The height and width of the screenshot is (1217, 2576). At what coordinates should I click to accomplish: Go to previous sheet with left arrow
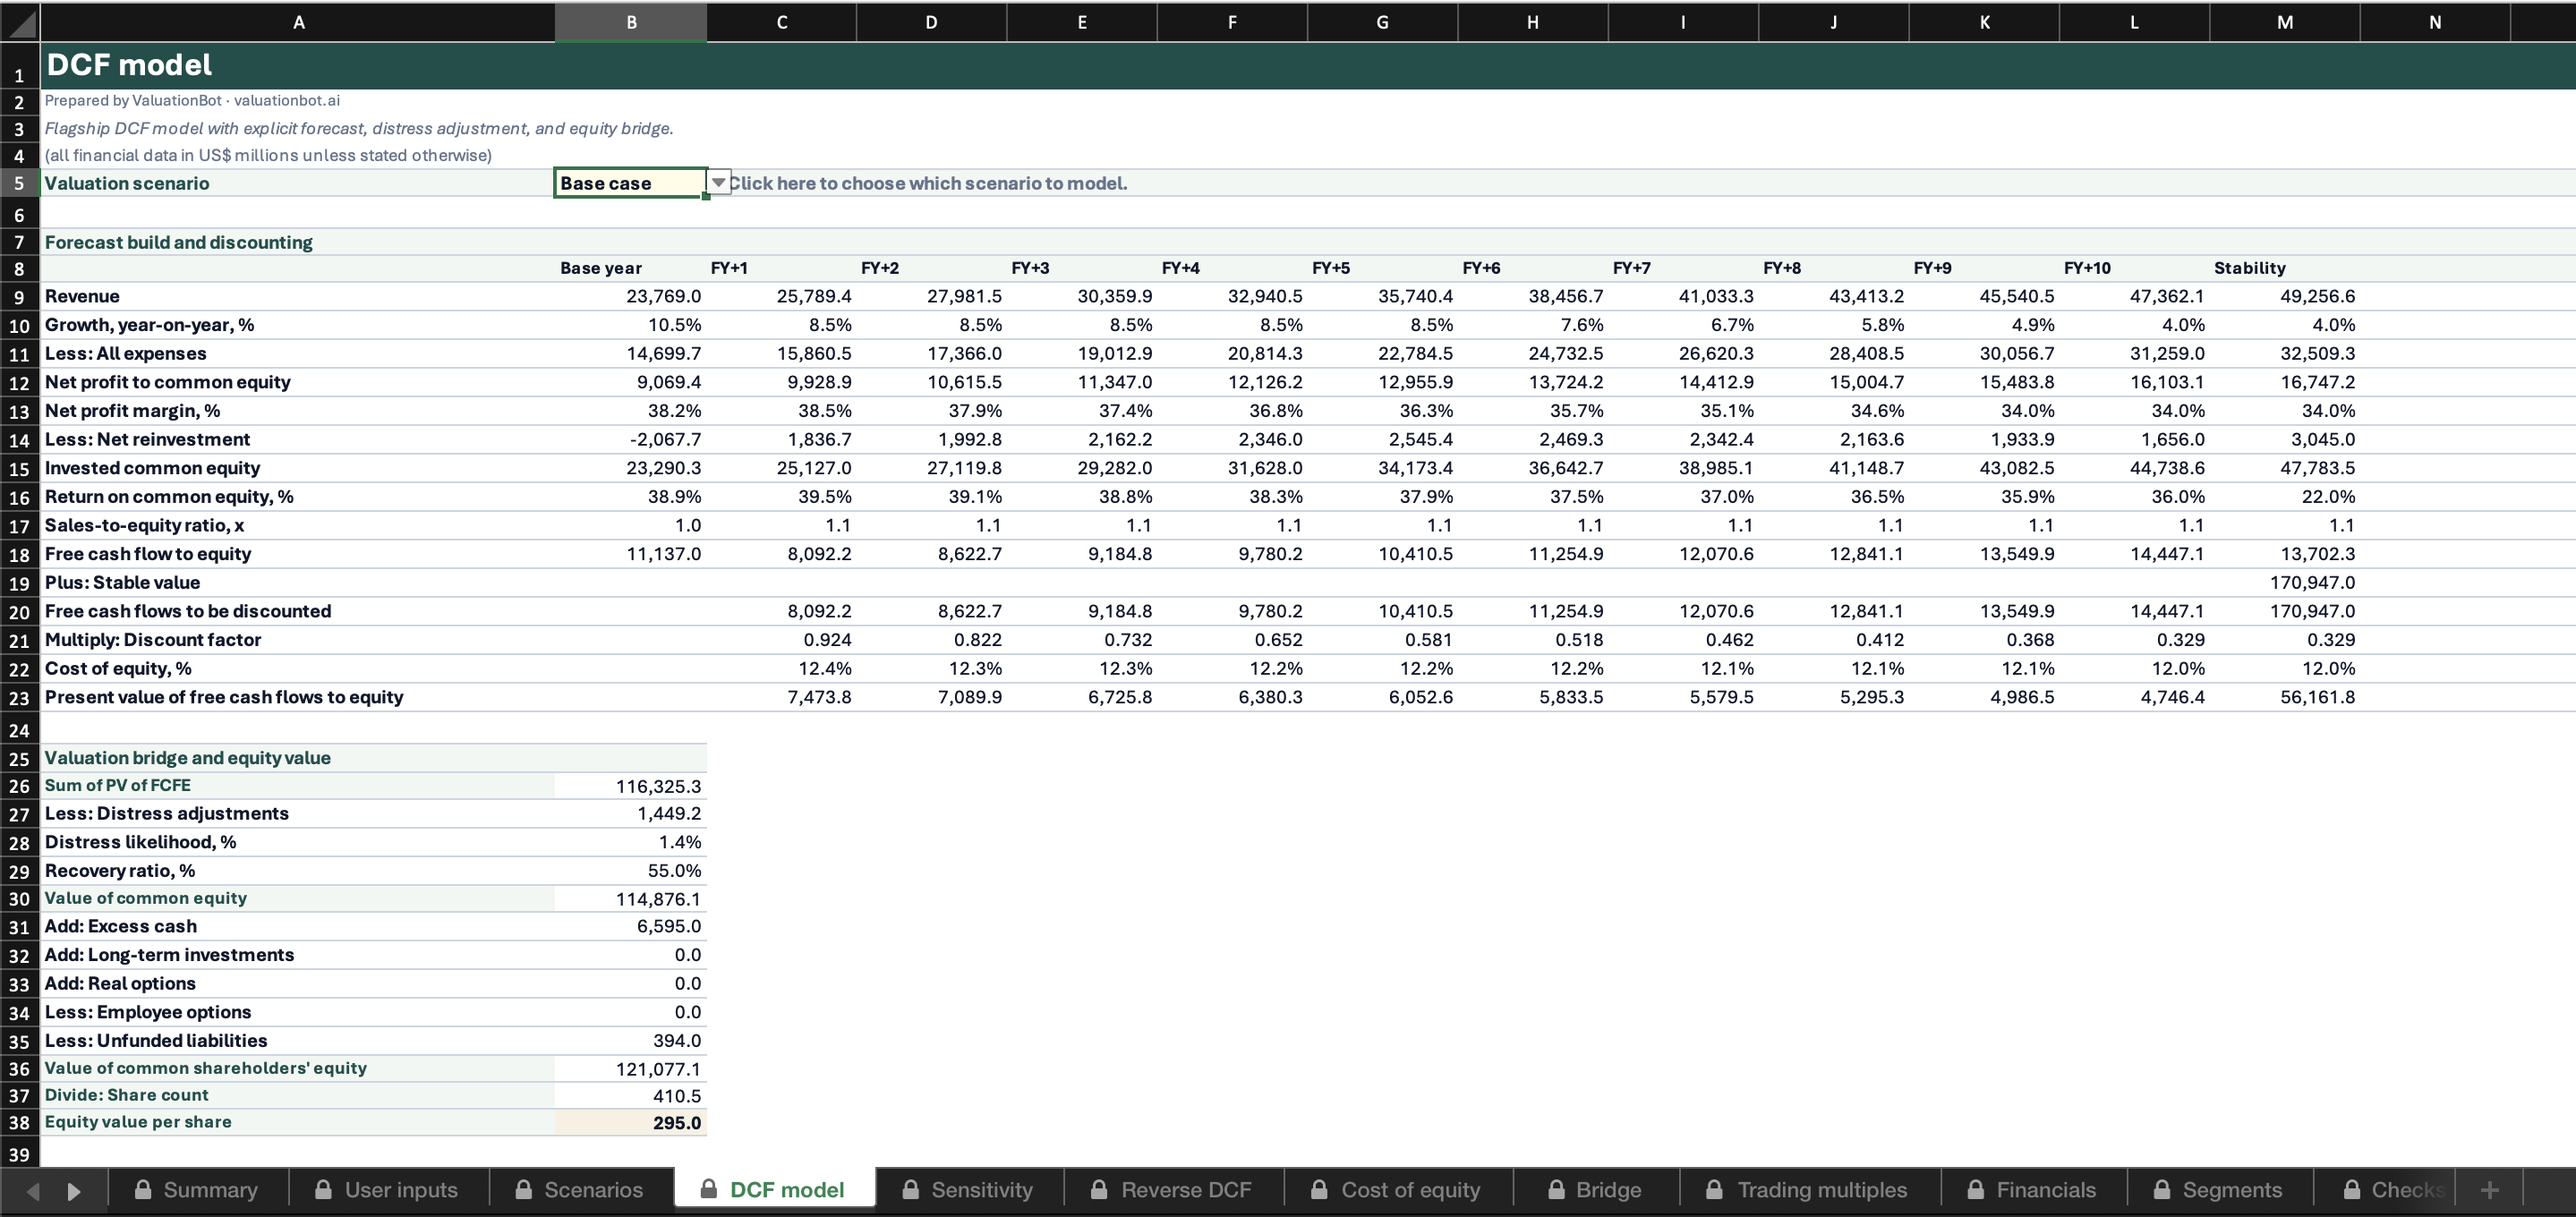(x=34, y=1190)
